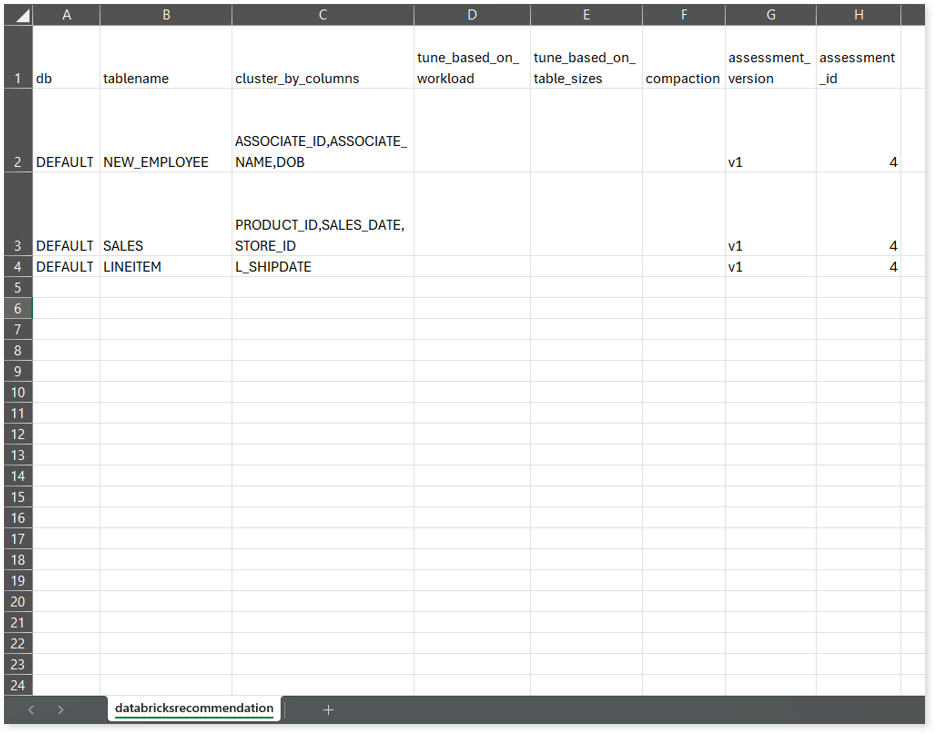Viewport: 935px width, 734px height.
Task: Select assessment_id 4 in NEW_EMPLOYEE row
Action: pos(858,131)
